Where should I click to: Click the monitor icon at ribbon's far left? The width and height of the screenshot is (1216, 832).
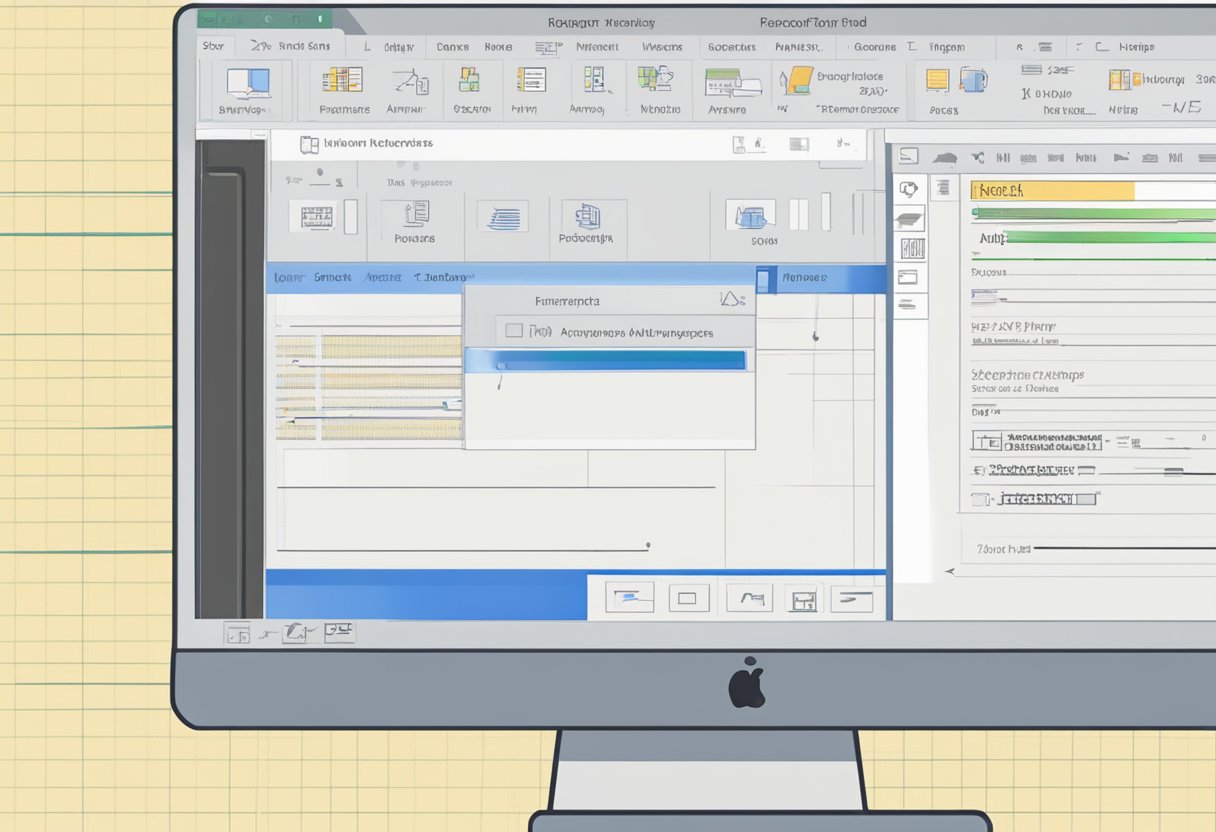click(247, 82)
